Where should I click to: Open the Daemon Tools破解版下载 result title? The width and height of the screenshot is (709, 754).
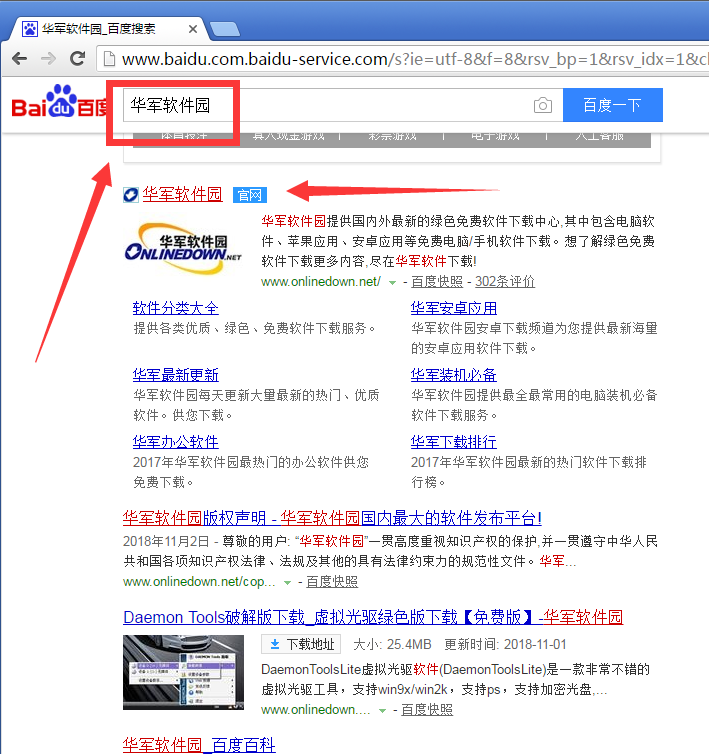[373, 617]
